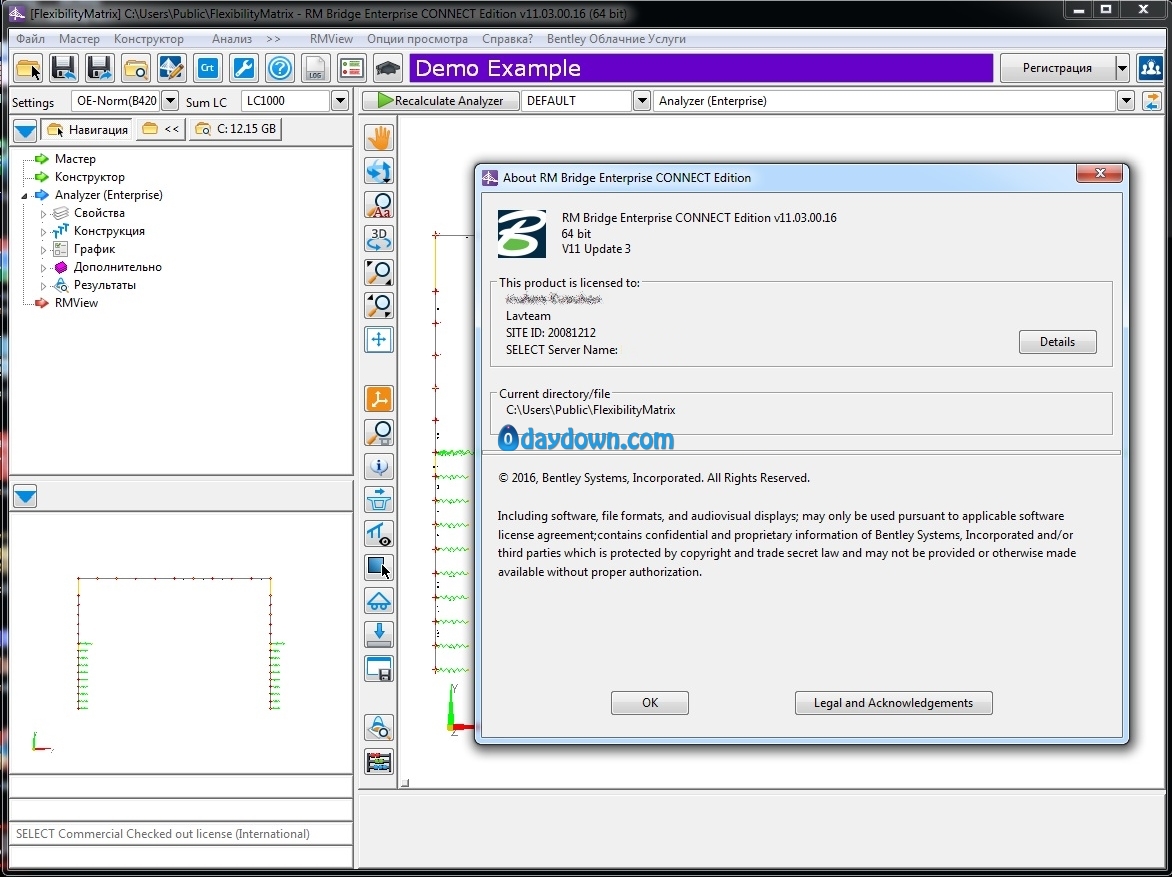Click the blue Crt icon
The image size is (1172, 877).
[208, 68]
